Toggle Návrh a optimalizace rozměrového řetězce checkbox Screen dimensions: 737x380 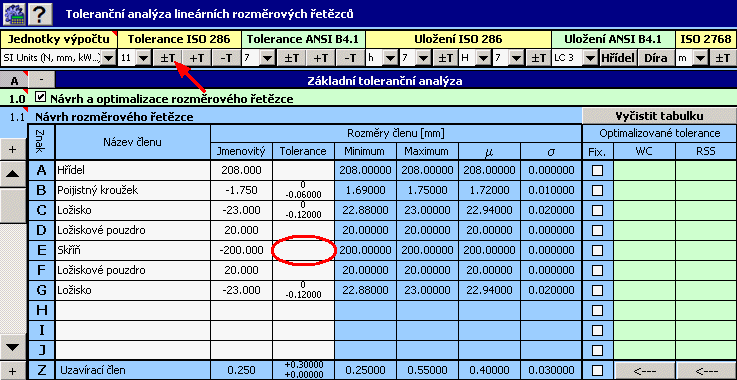(41, 98)
